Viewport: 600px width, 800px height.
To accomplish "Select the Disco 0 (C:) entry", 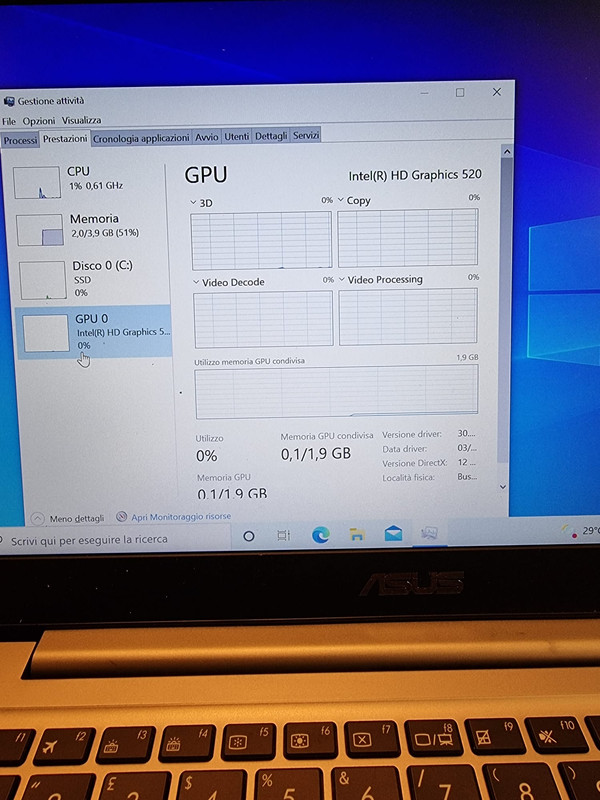I will [x=93, y=279].
